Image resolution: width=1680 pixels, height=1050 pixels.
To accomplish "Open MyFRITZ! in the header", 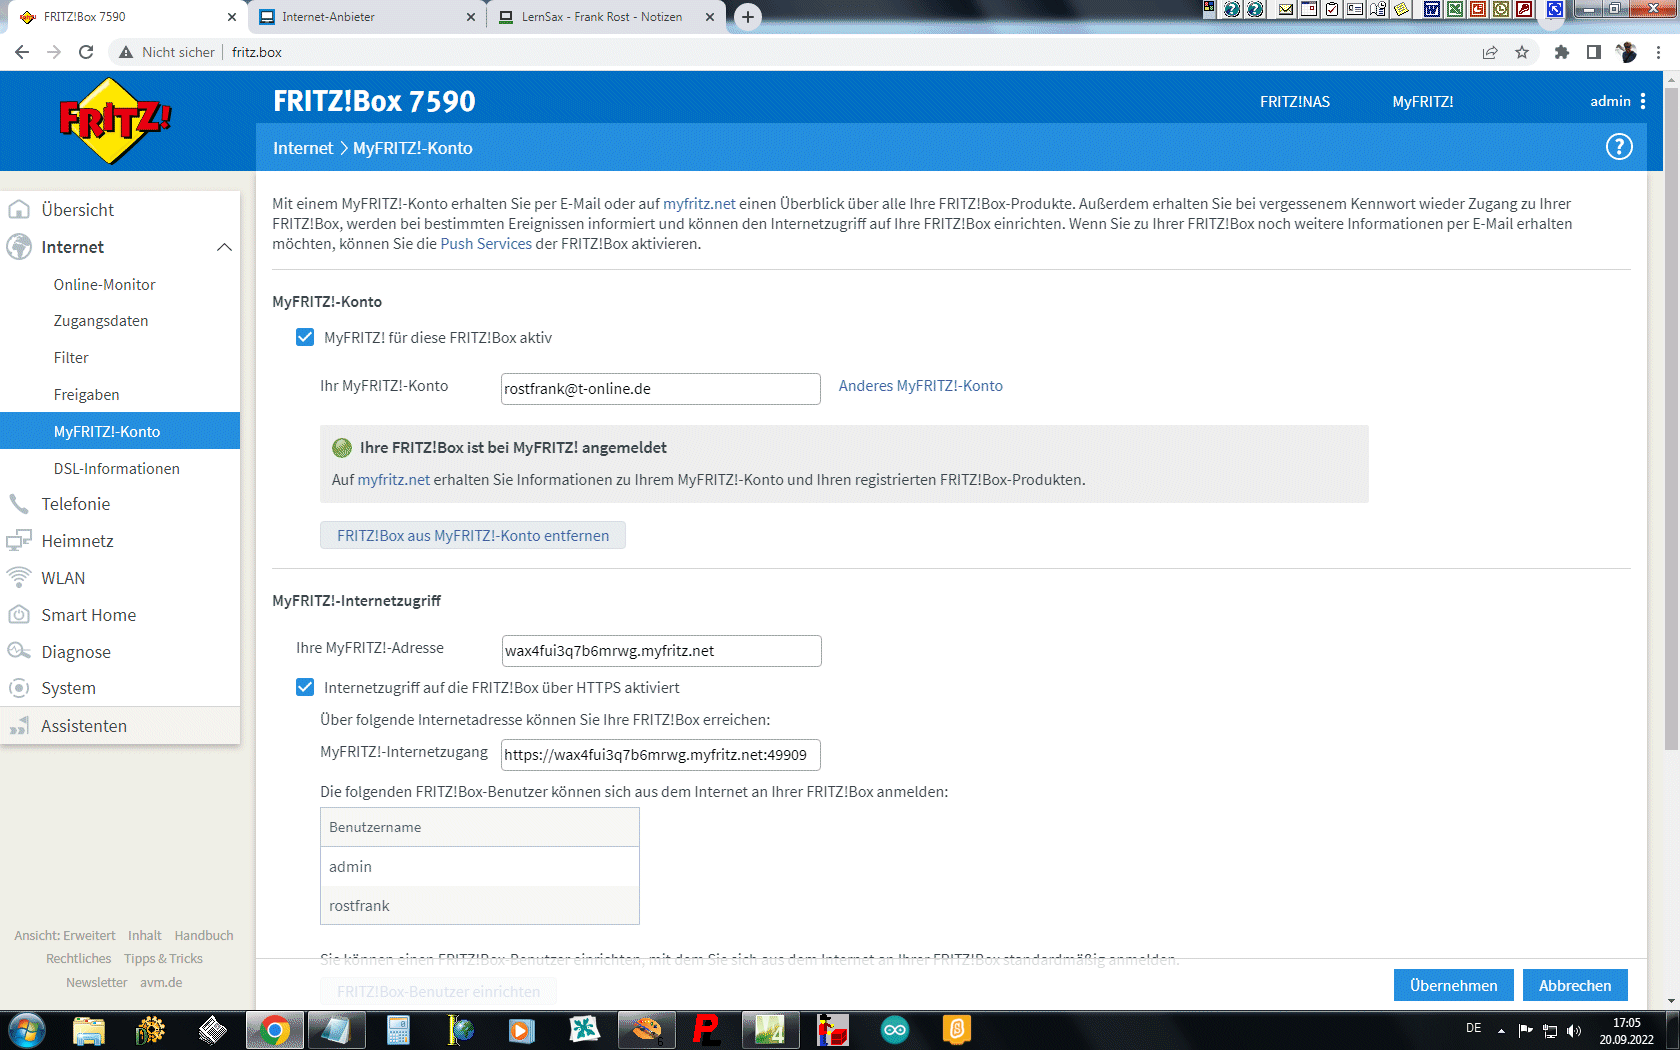I will (1423, 101).
